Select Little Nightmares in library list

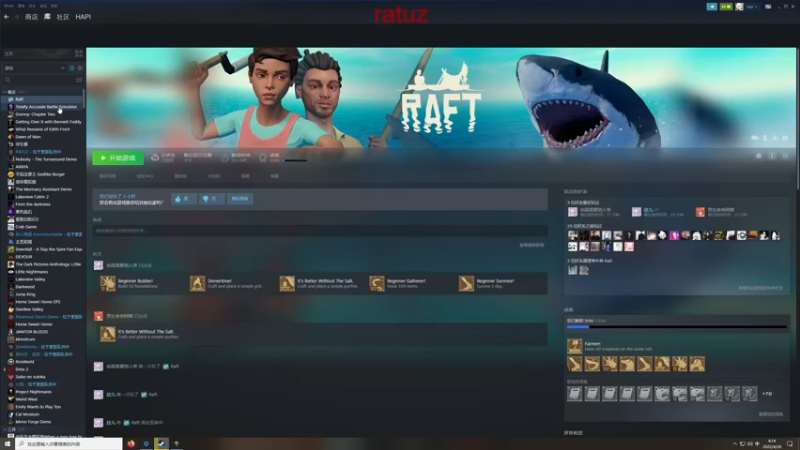pos(31,271)
